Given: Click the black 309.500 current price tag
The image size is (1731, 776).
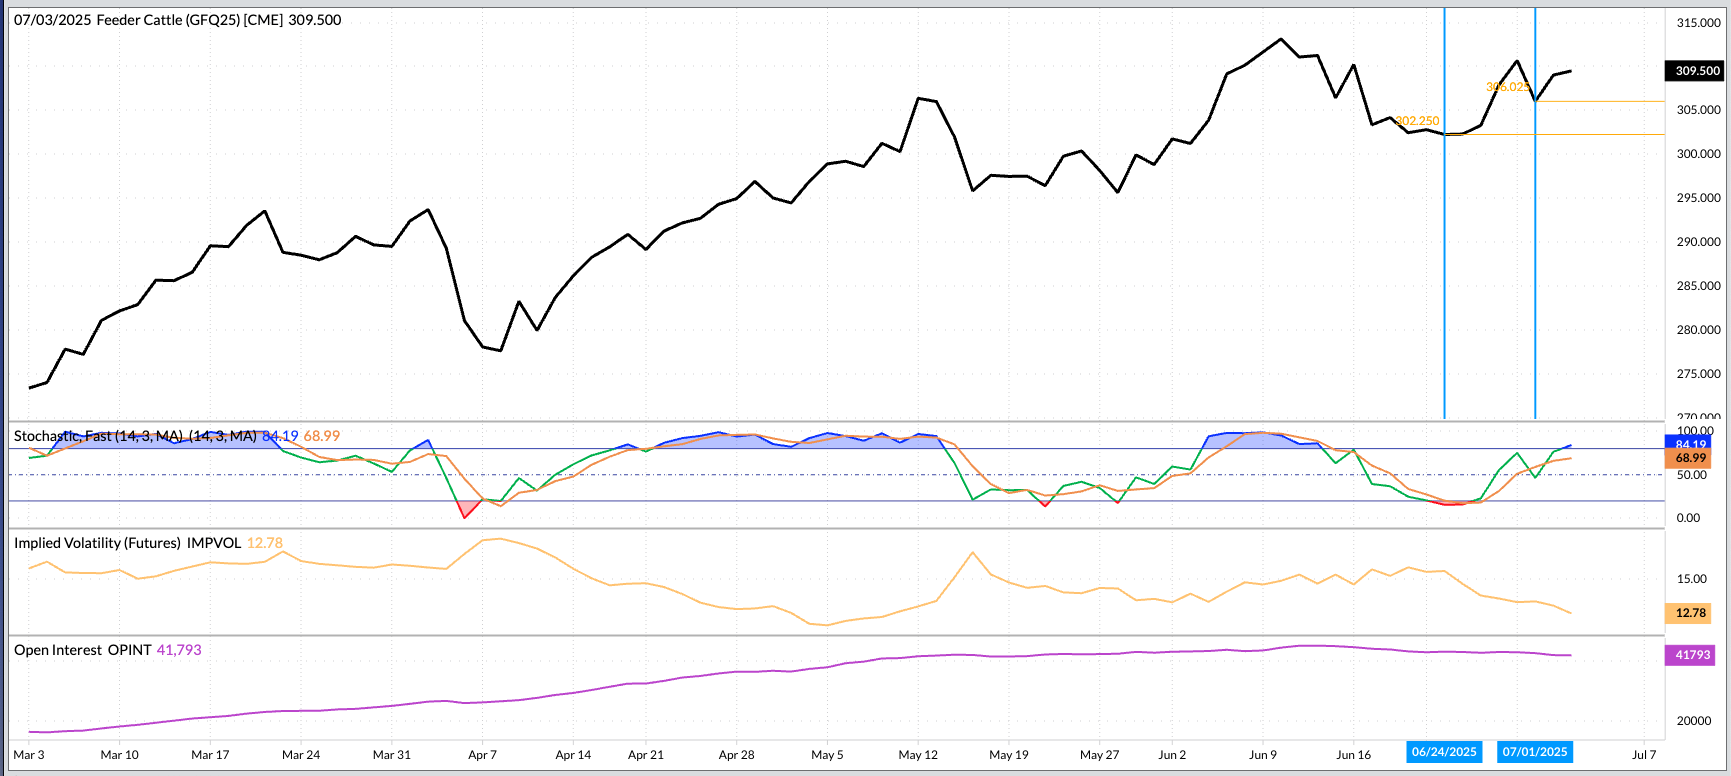Looking at the screenshot, I should coord(1697,71).
